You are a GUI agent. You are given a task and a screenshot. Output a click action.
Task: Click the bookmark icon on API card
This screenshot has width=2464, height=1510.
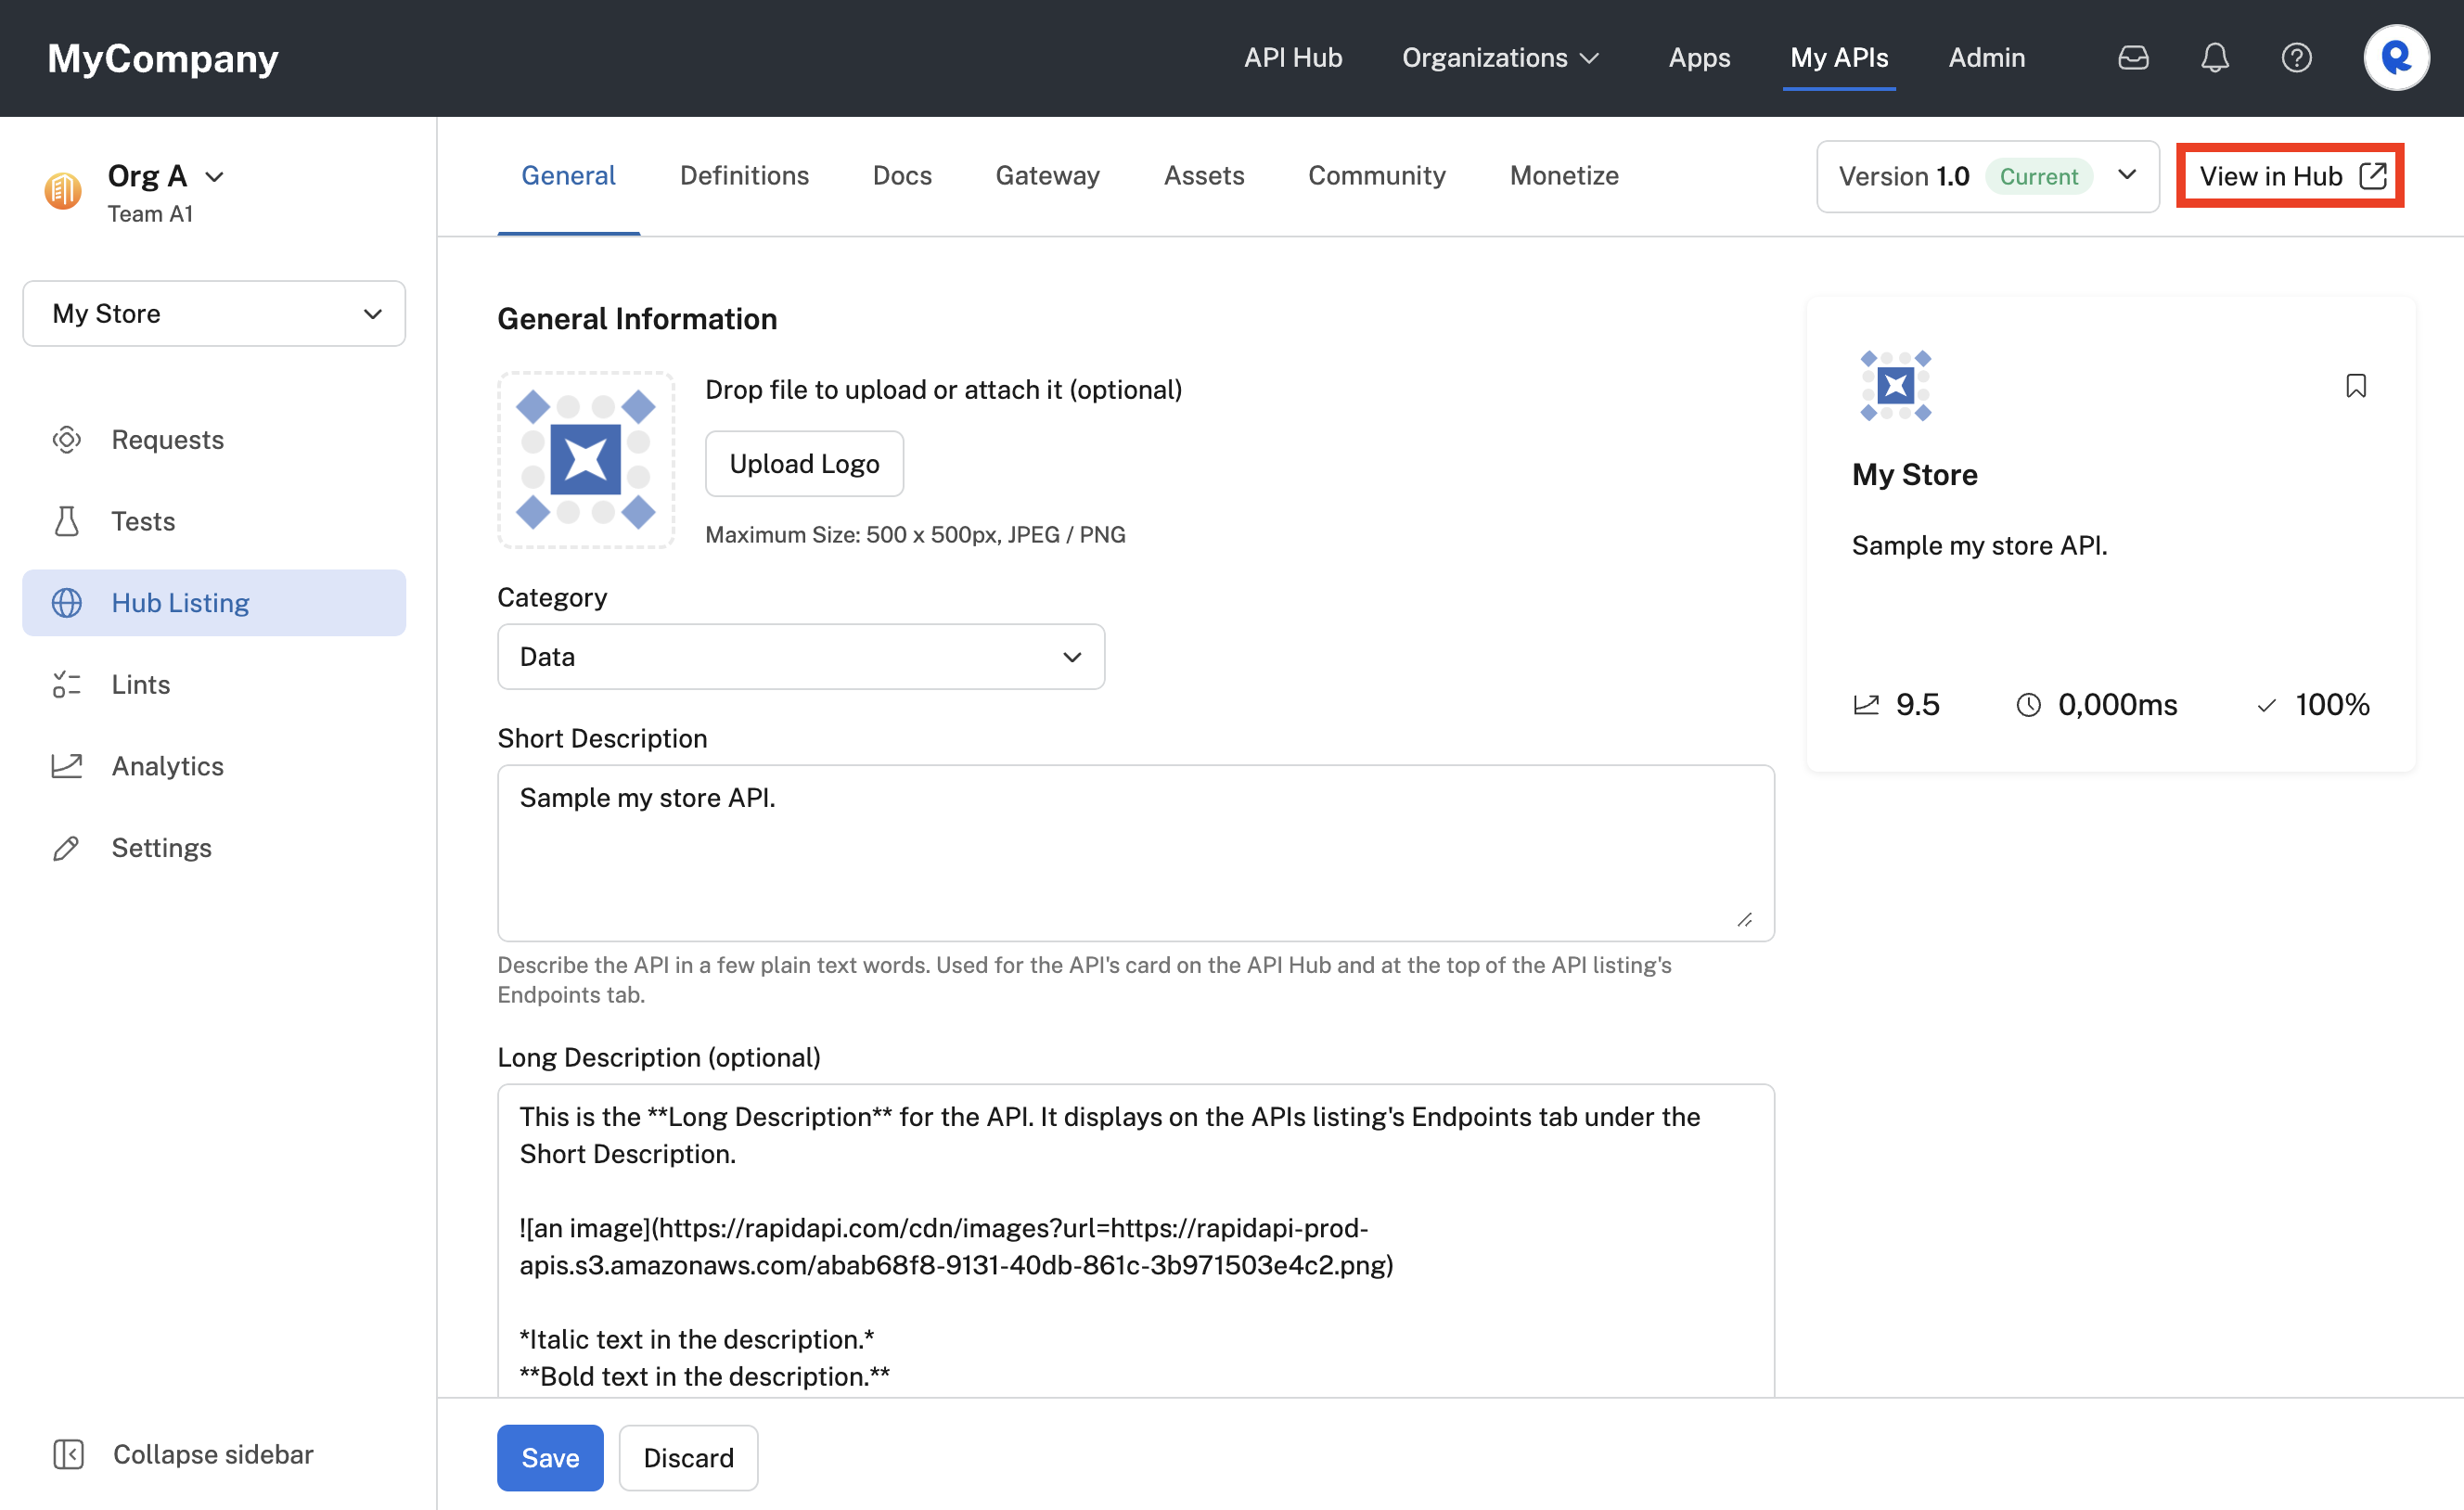point(2356,386)
